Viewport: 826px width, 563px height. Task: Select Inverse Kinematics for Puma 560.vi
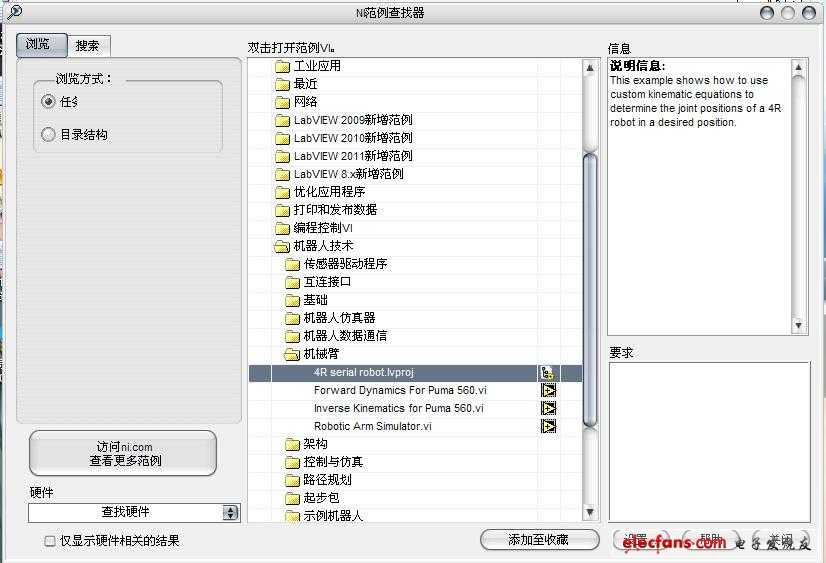416,409
